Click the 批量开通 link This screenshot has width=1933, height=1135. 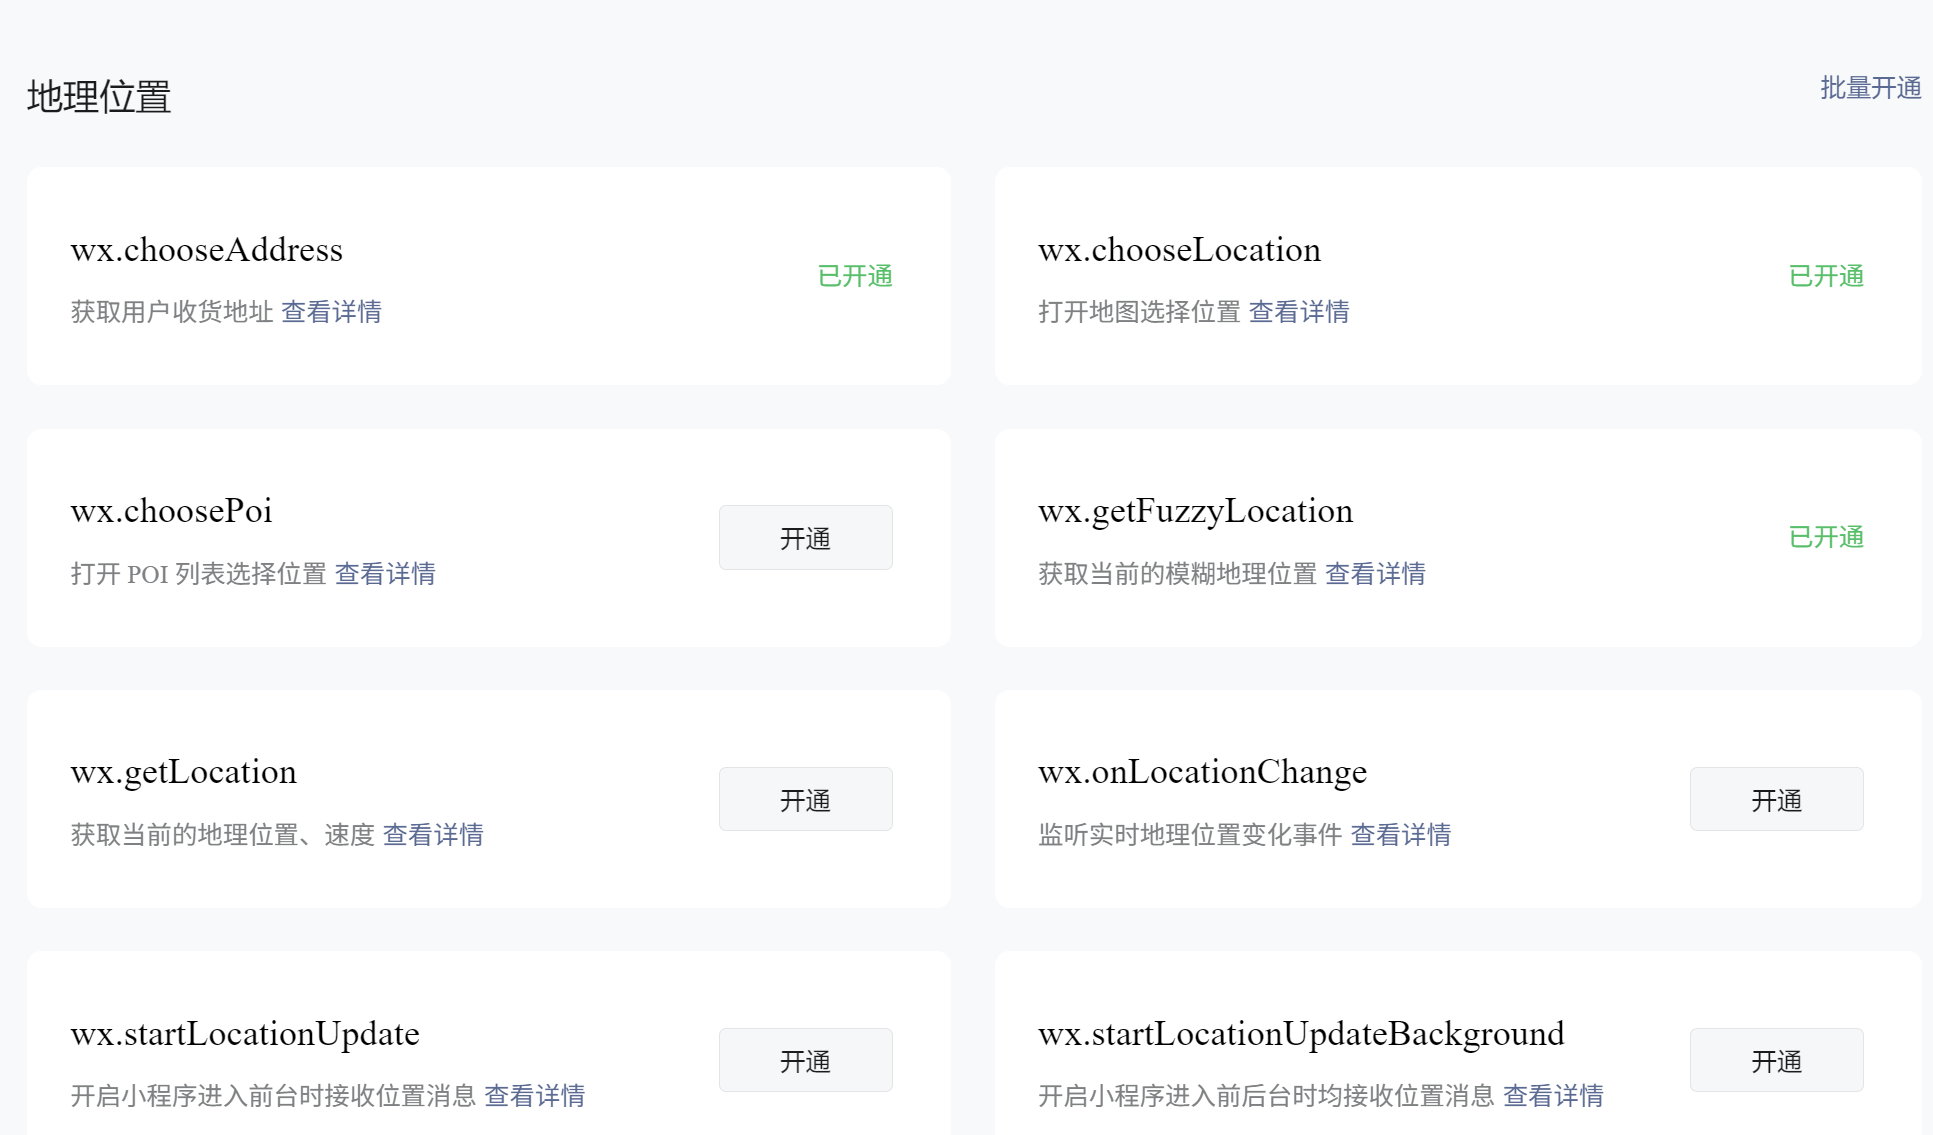[1870, 88]
